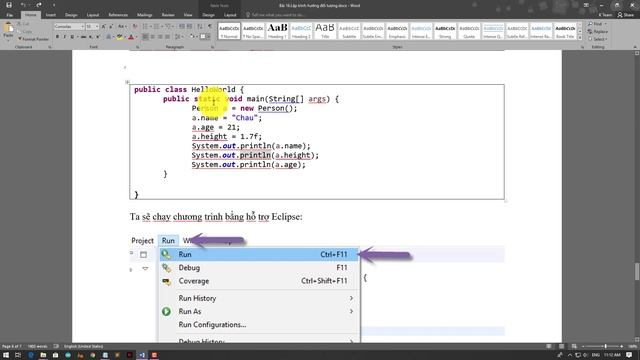Toggle Show/Hide paragraph marks

pyautogui.click(x=210, y=27)
